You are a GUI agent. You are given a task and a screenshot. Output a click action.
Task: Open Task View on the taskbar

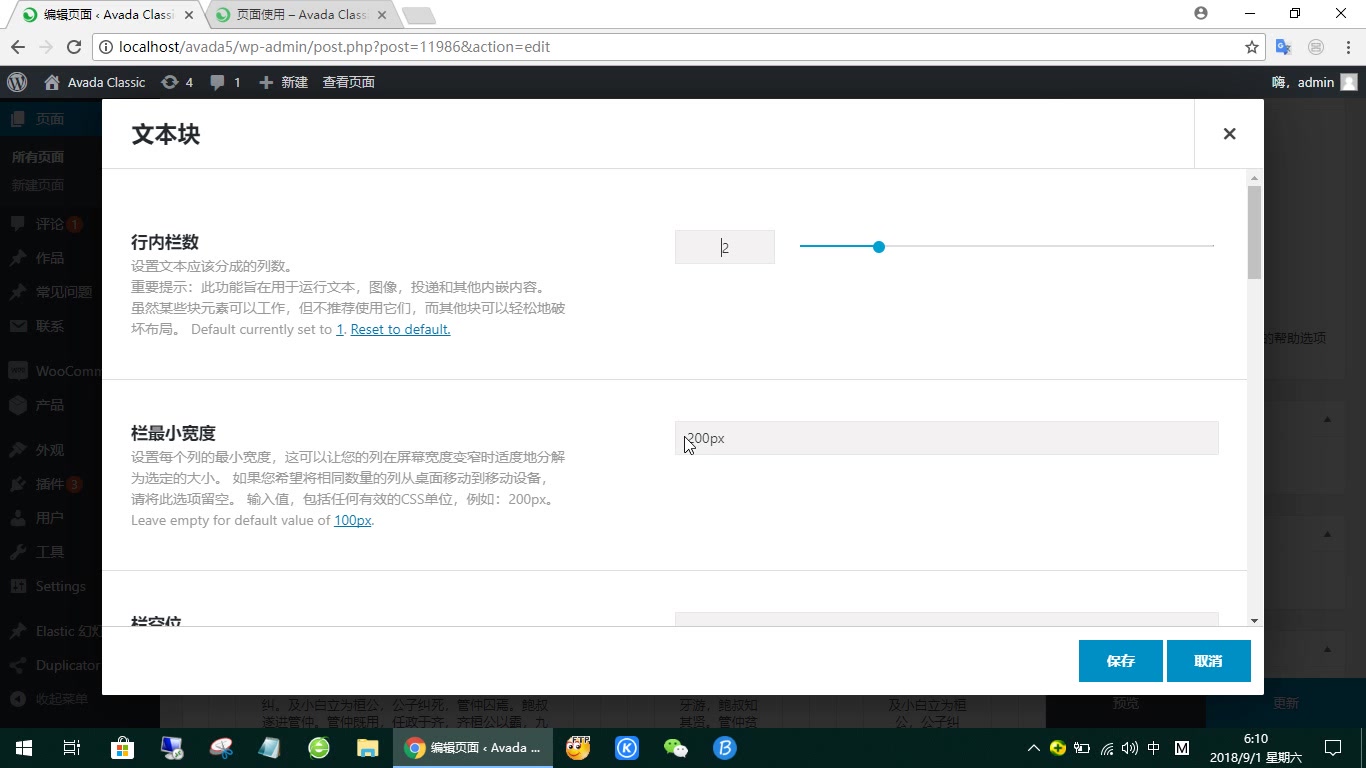click(72, 747)
